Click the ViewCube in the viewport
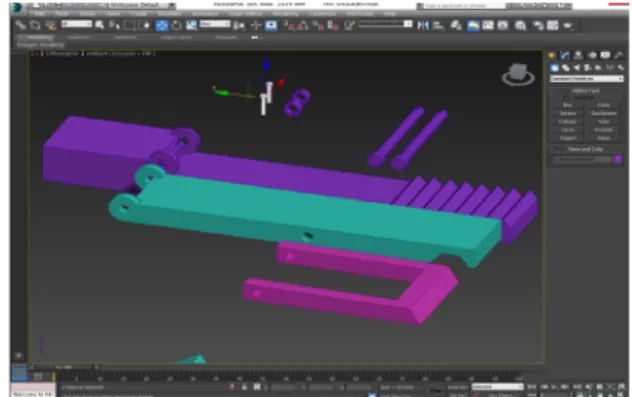The image size is (632, 397). (518, 74)
